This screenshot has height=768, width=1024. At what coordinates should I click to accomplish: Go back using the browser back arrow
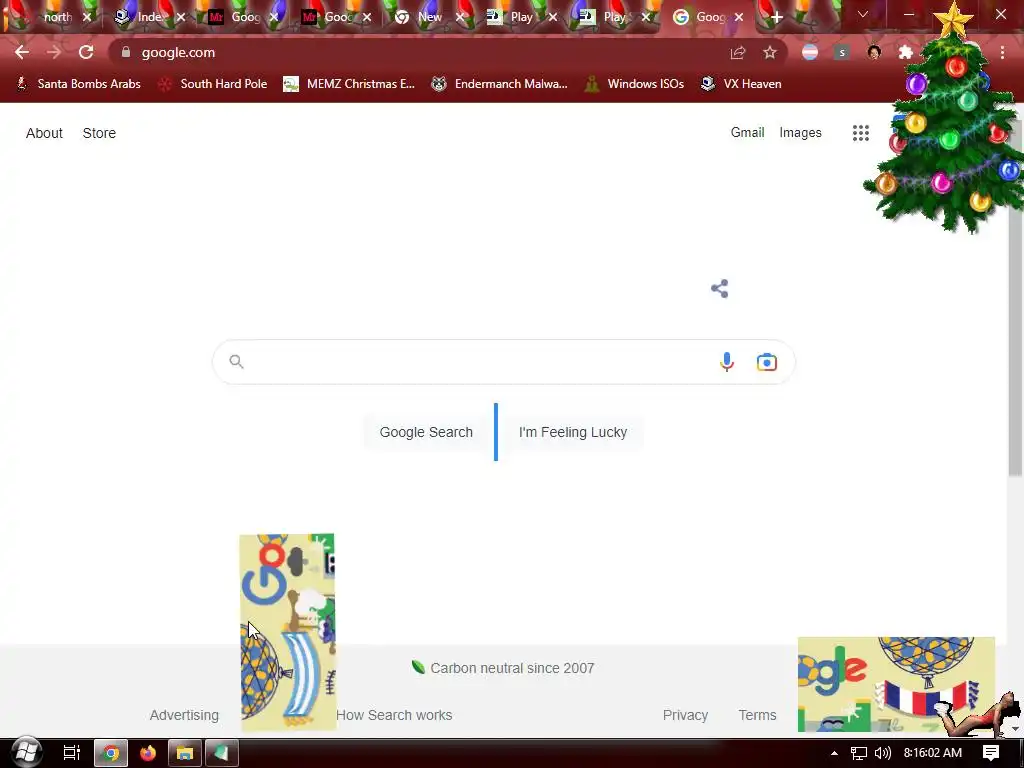[x=22, y=52]
